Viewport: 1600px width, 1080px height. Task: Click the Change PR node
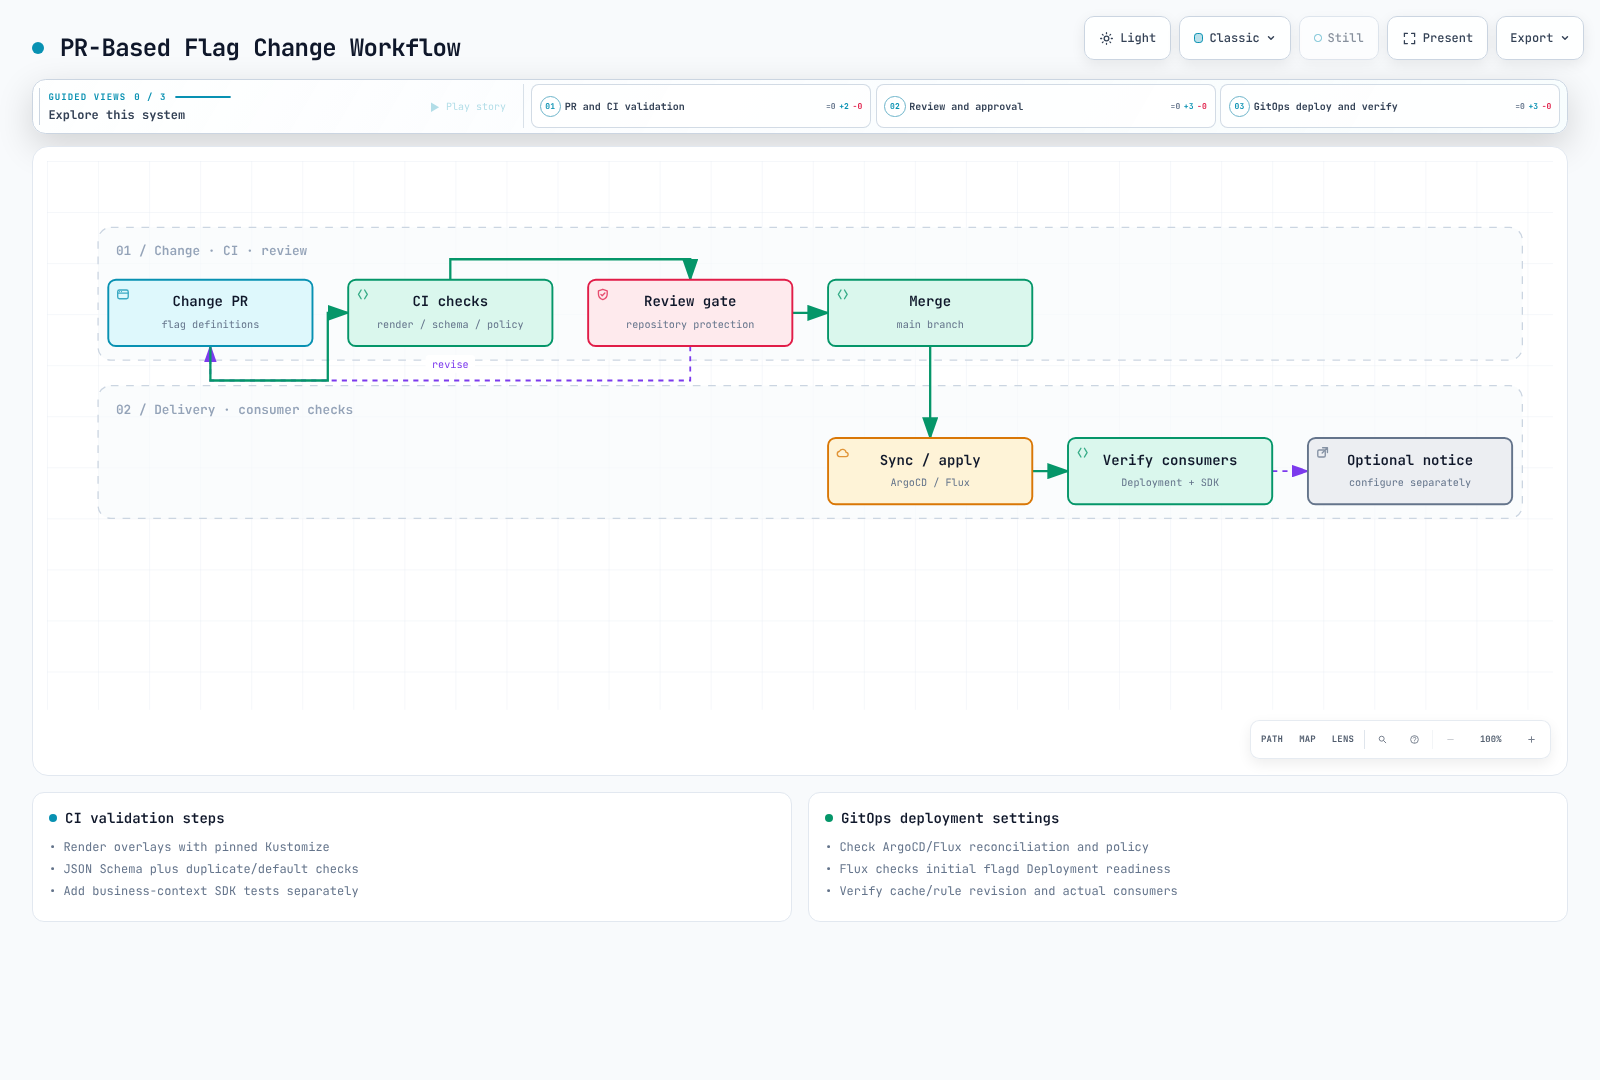point(210,313)
